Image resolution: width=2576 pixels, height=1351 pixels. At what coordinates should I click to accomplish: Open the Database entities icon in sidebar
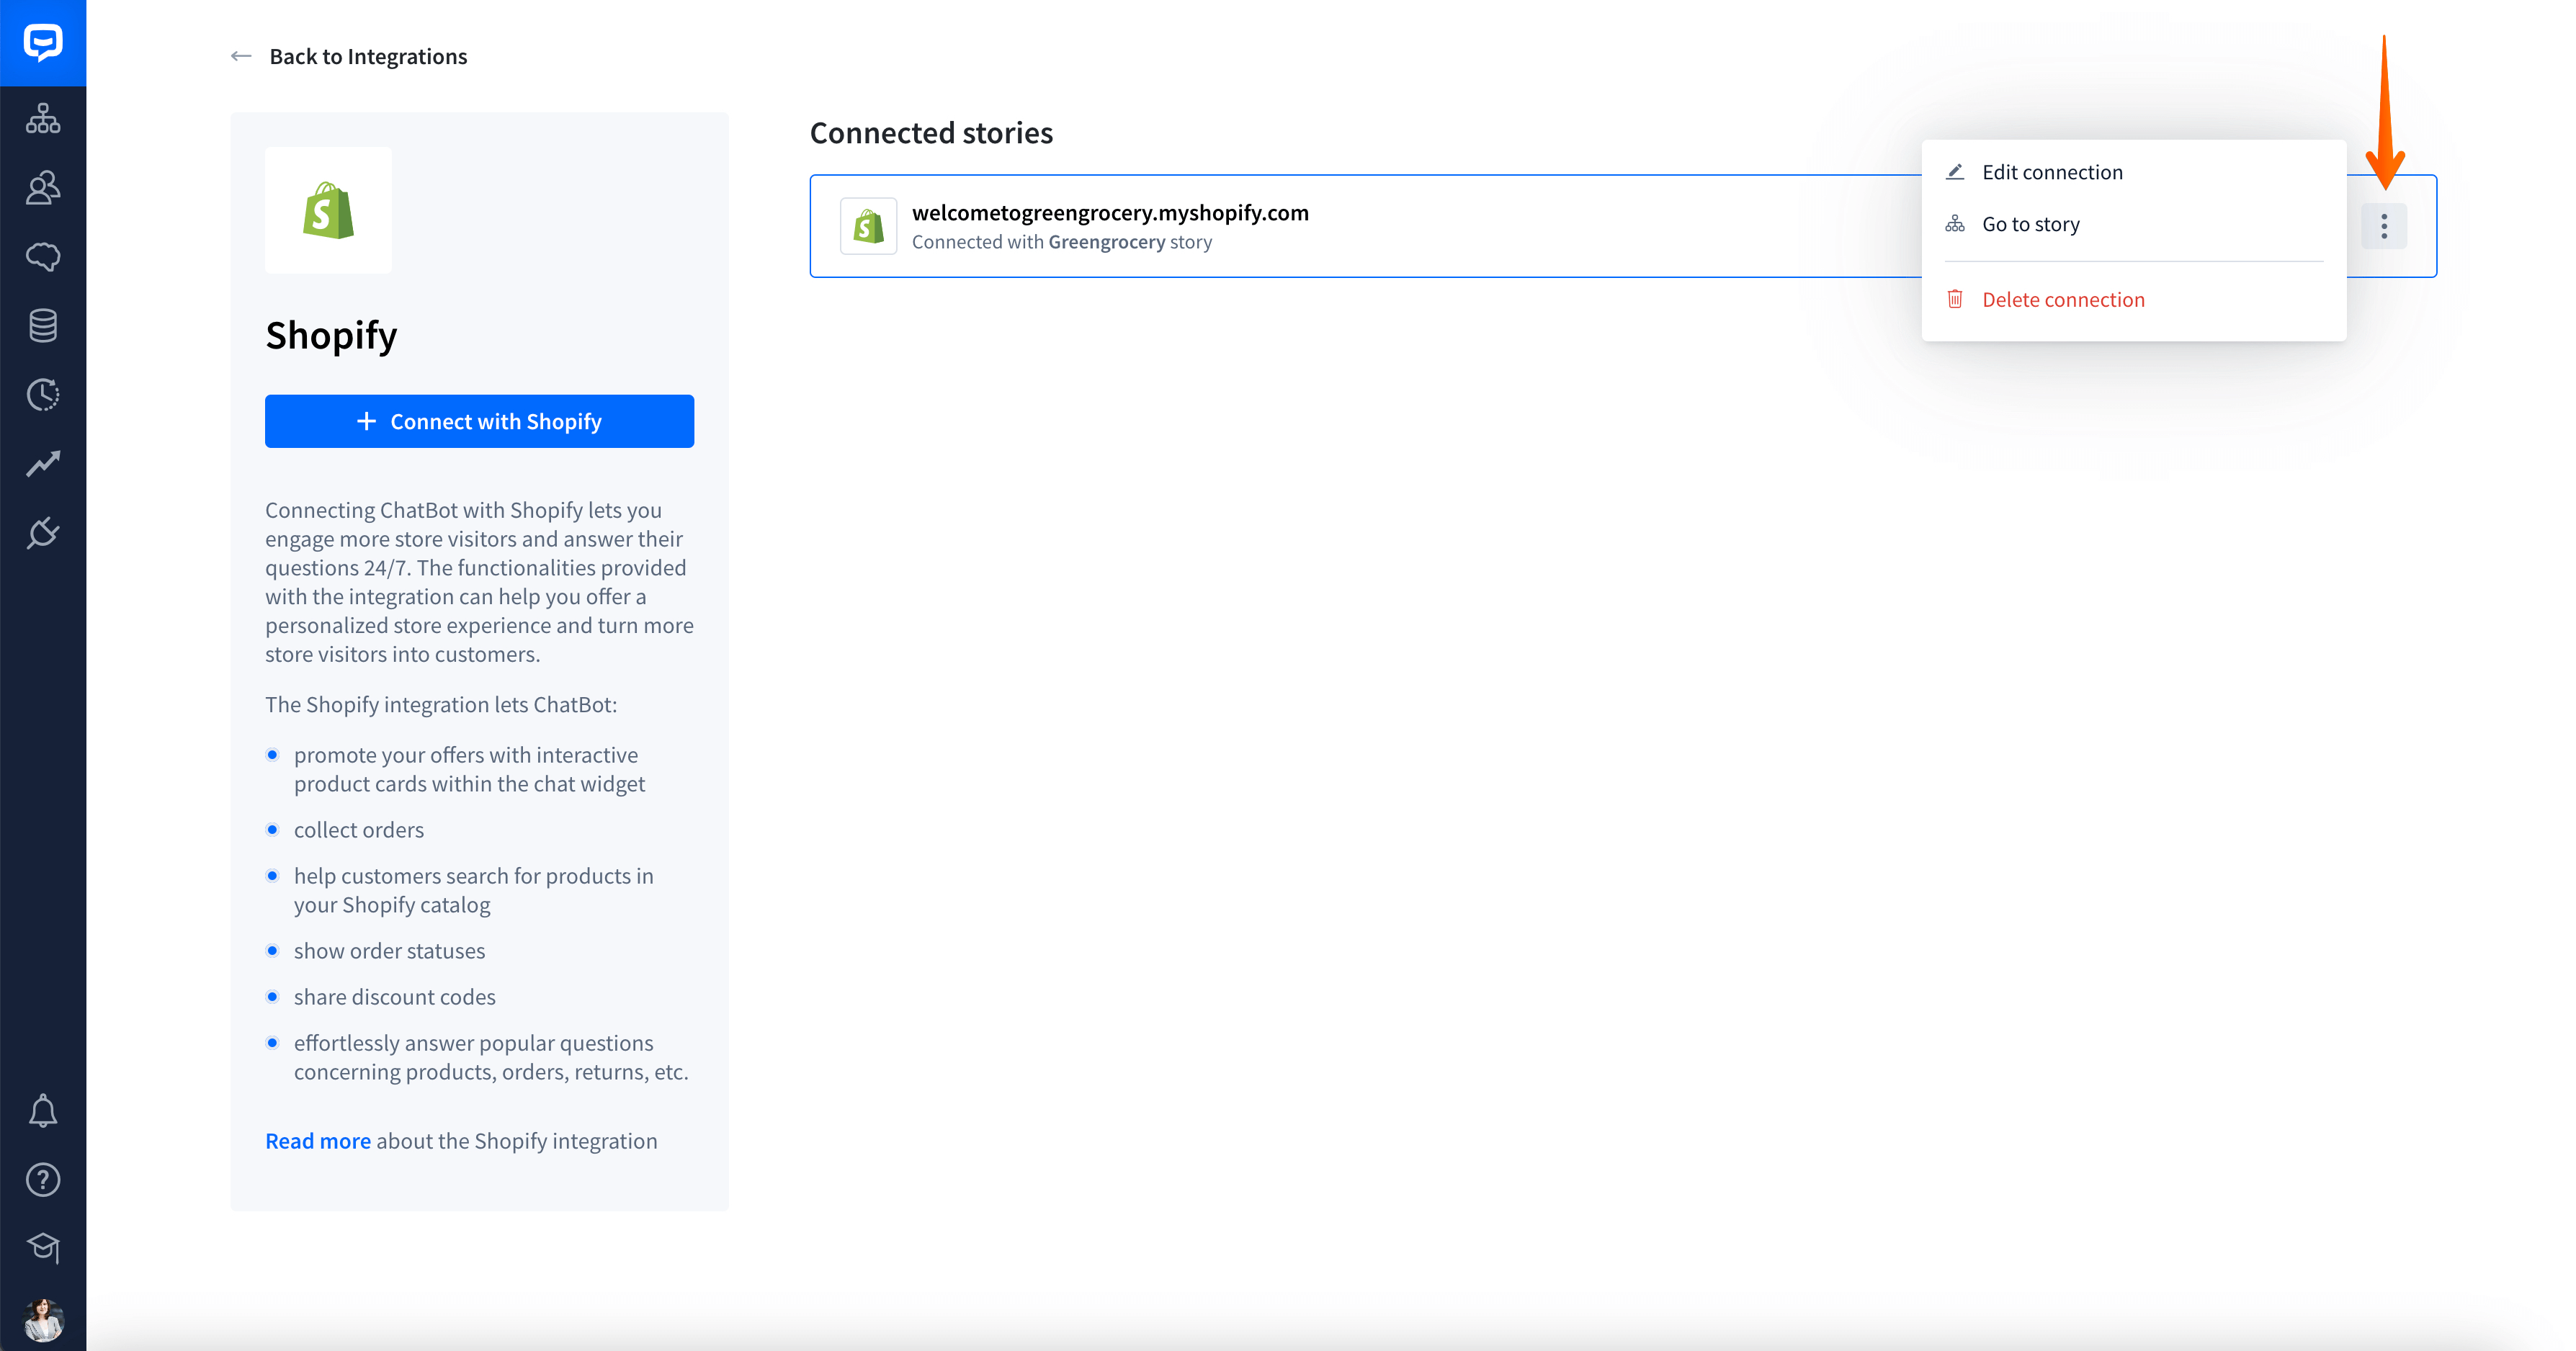[43, 325]
